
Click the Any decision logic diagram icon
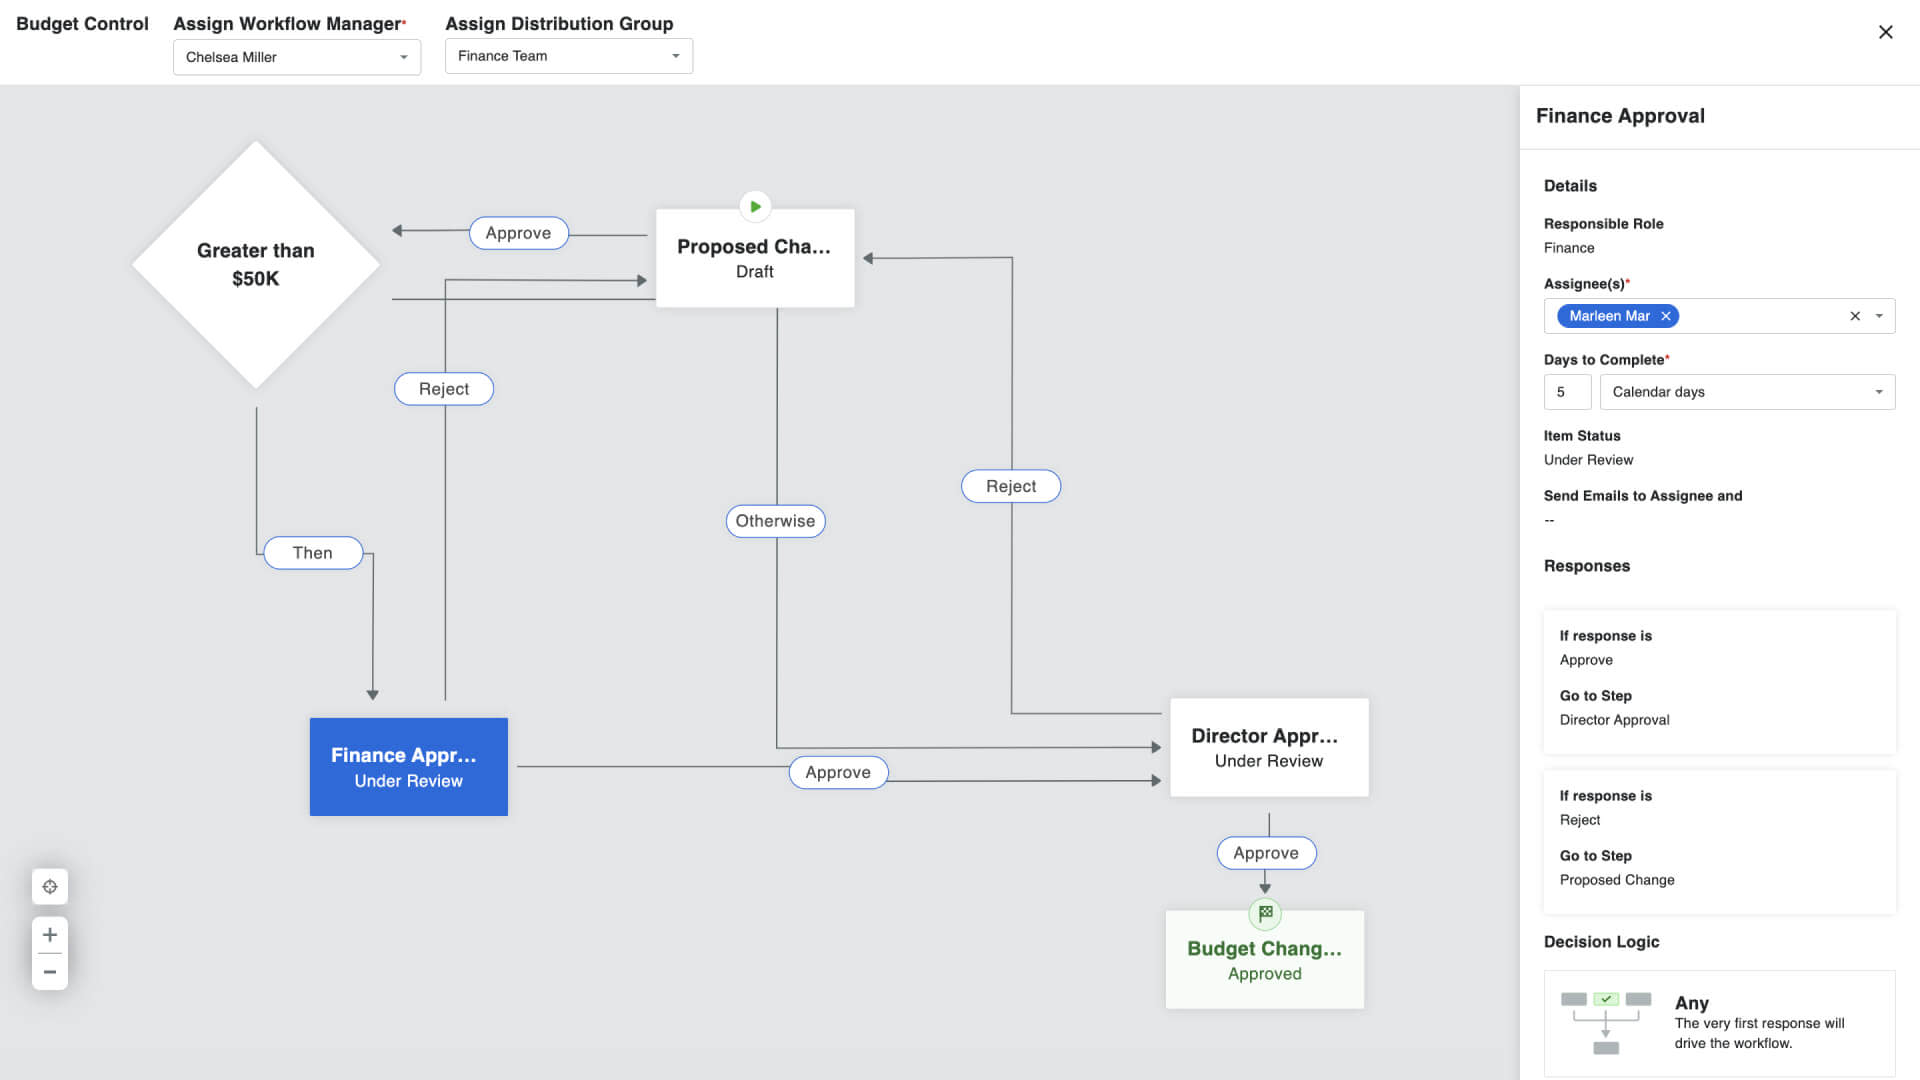click(1606, 1022)
